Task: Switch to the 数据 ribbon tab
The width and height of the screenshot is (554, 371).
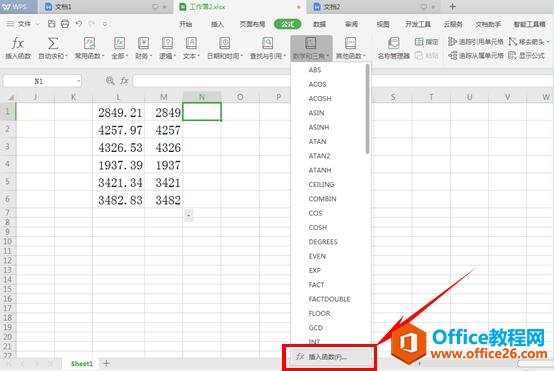Action: pyautogui.click(x=319, y=24)
